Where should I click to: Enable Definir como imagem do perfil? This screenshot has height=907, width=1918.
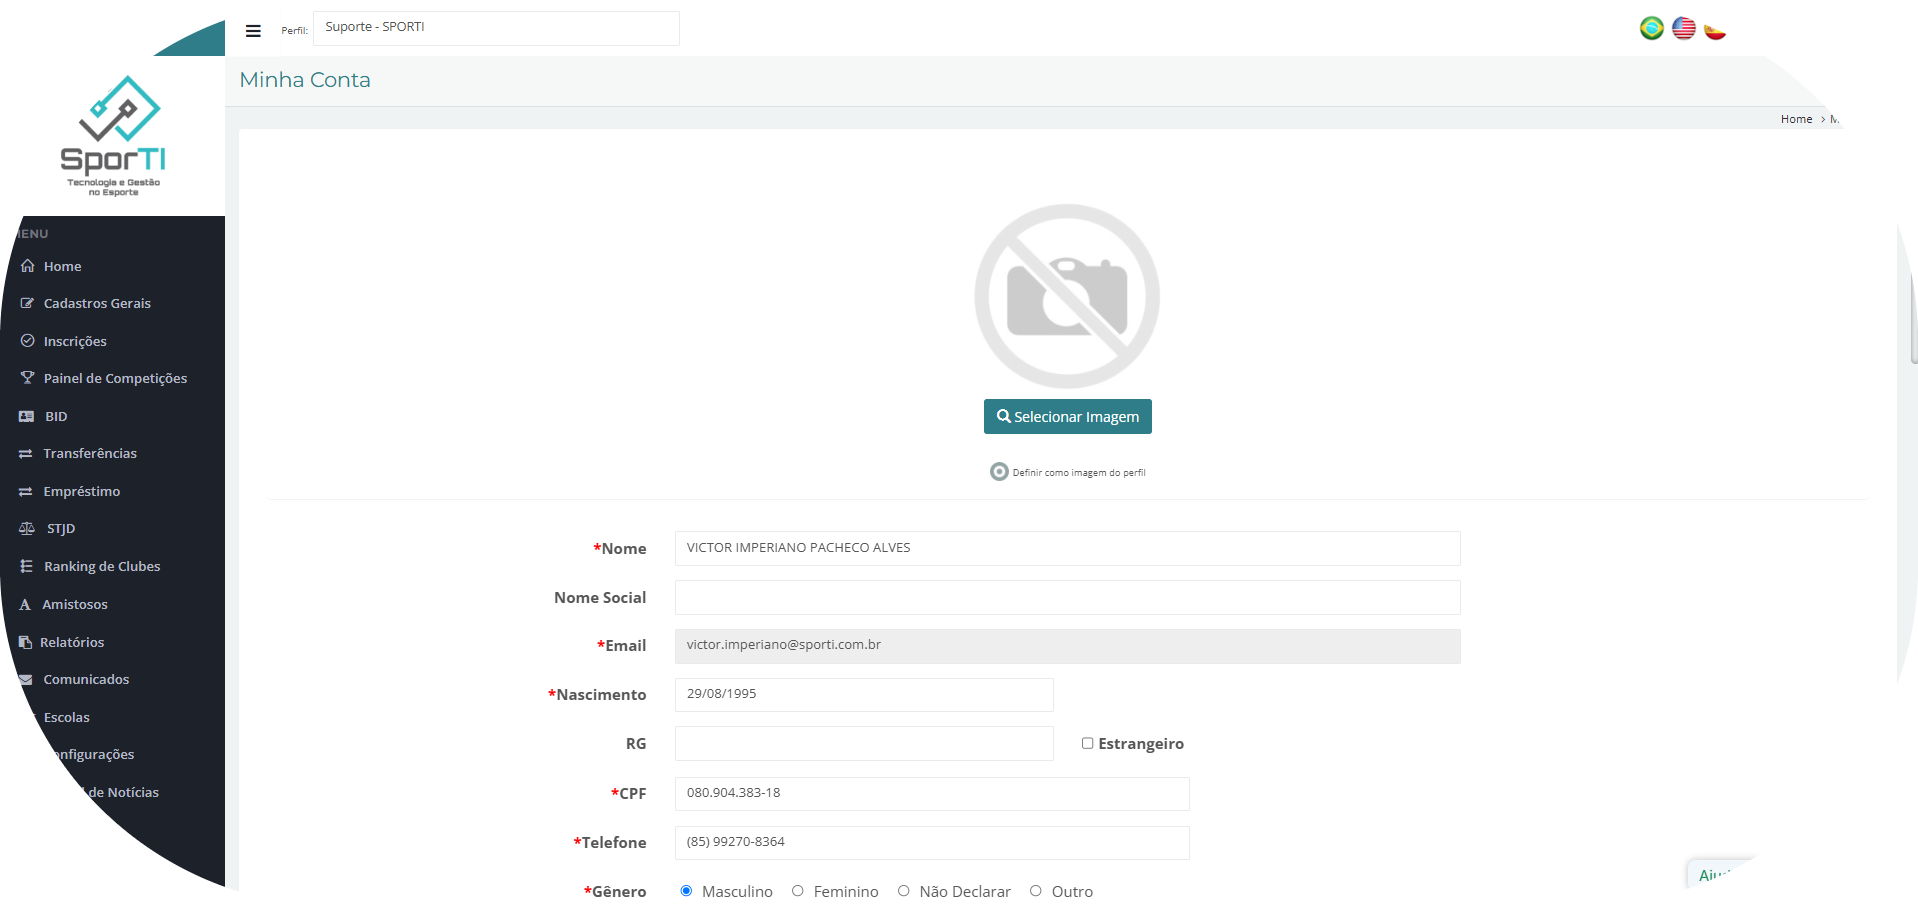click(x=999, y=472)
